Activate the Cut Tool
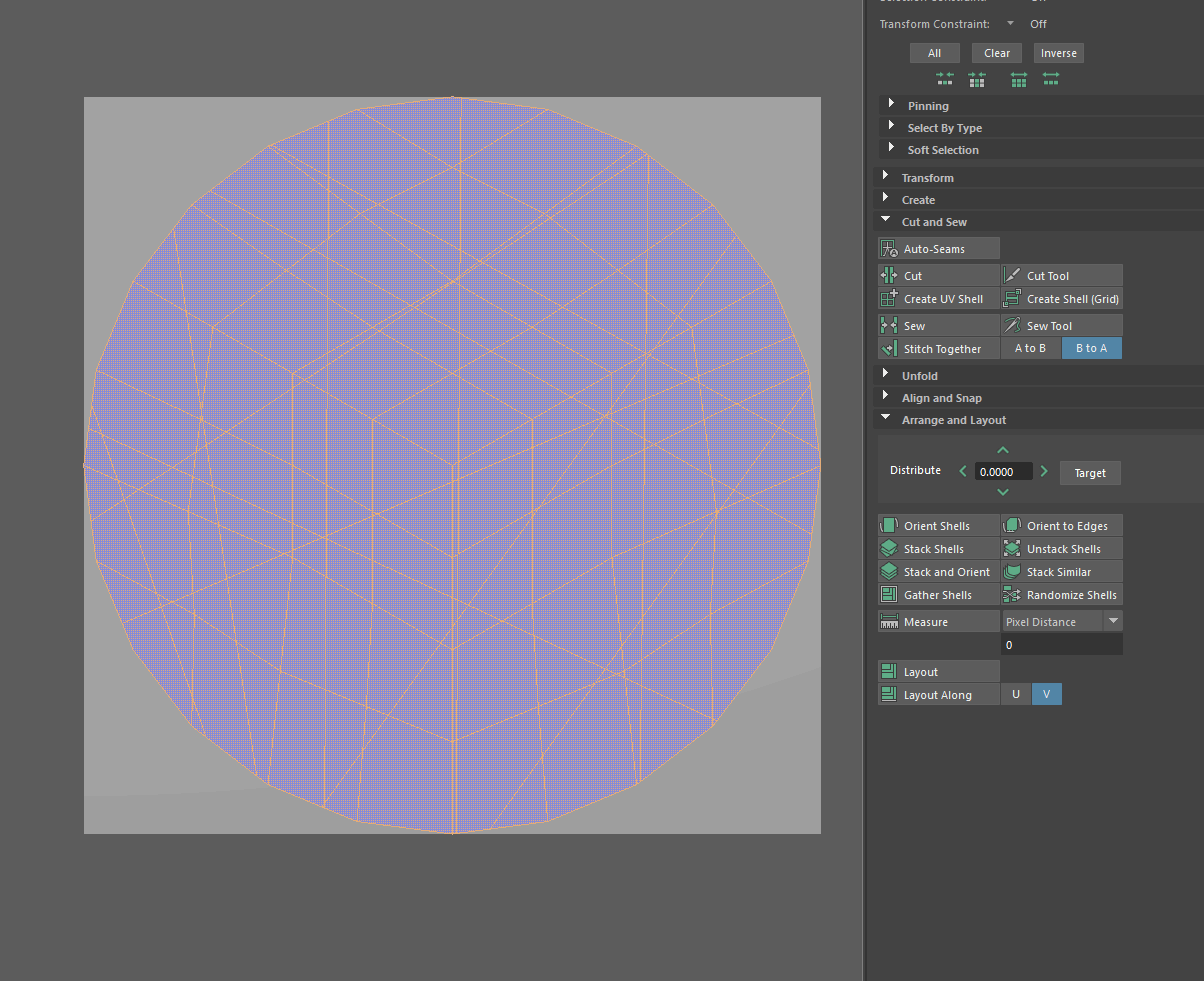The height and width of the screenshot is (981, 1204). pyautogui.click(x=1062, y=275)
